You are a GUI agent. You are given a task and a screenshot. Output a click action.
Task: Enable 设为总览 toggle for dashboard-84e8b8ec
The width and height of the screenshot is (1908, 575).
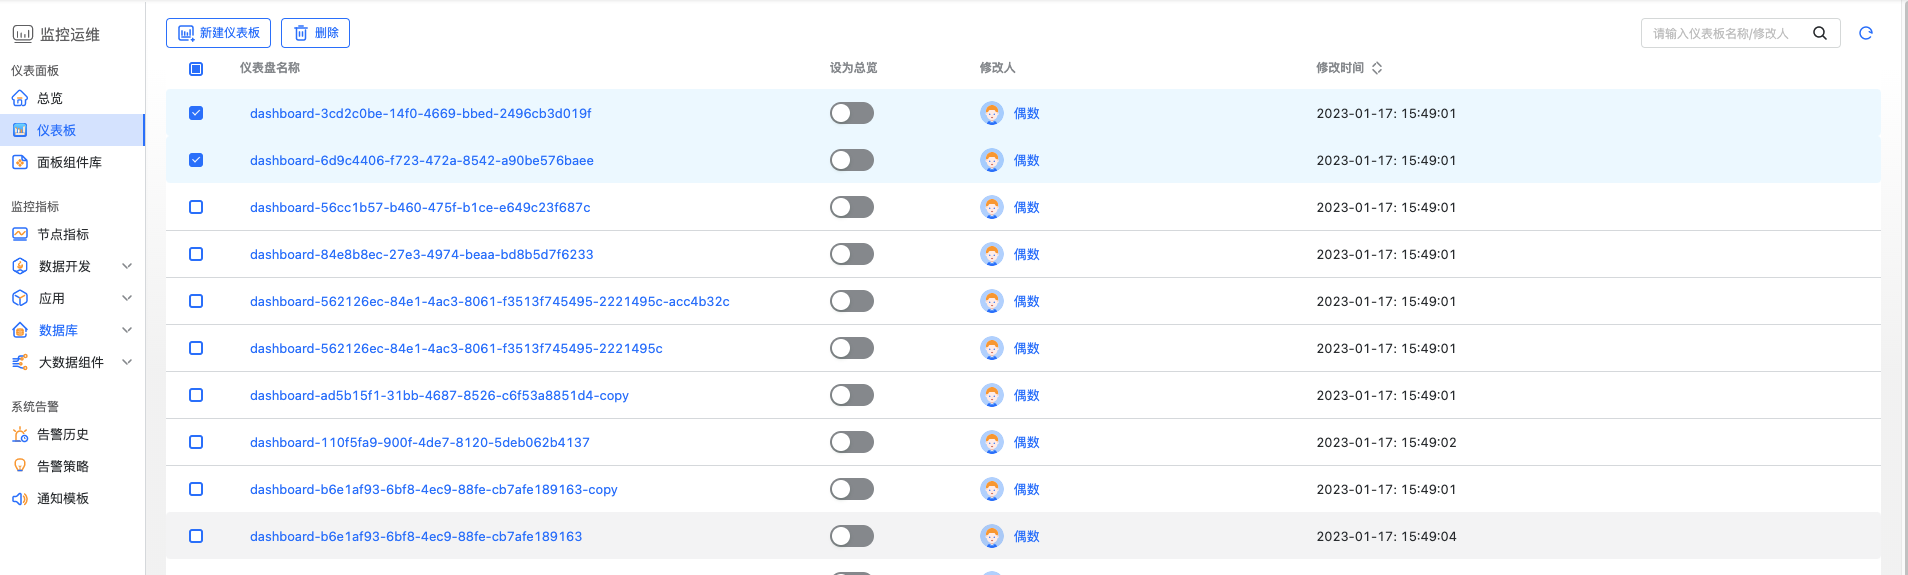pyautogui.click(x=851, y=254)
